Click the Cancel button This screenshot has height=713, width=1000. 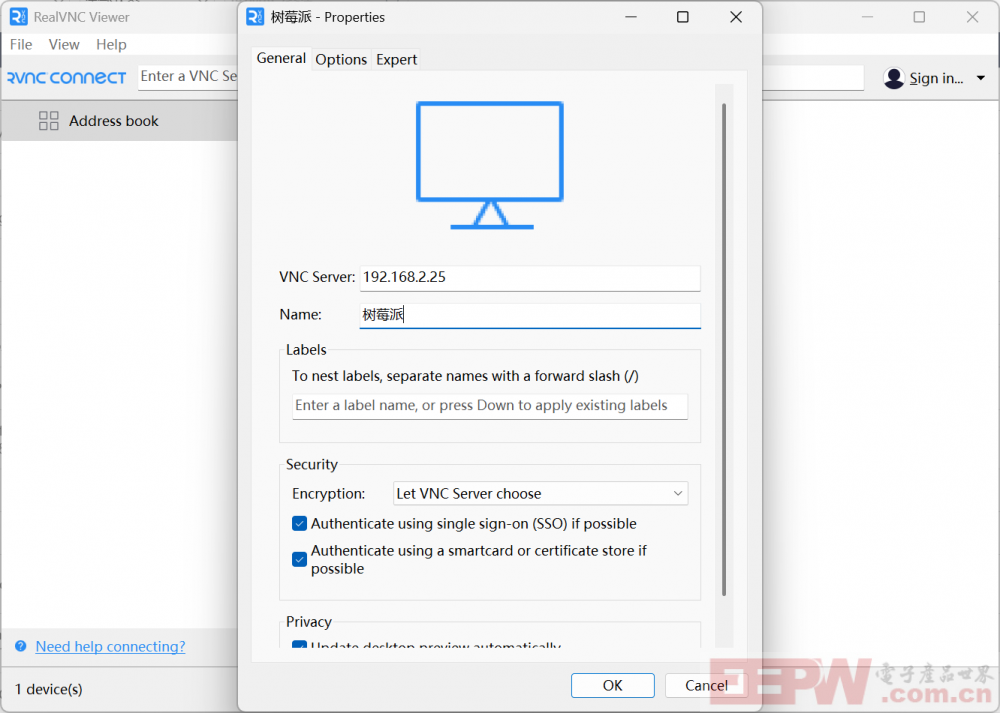706,685
